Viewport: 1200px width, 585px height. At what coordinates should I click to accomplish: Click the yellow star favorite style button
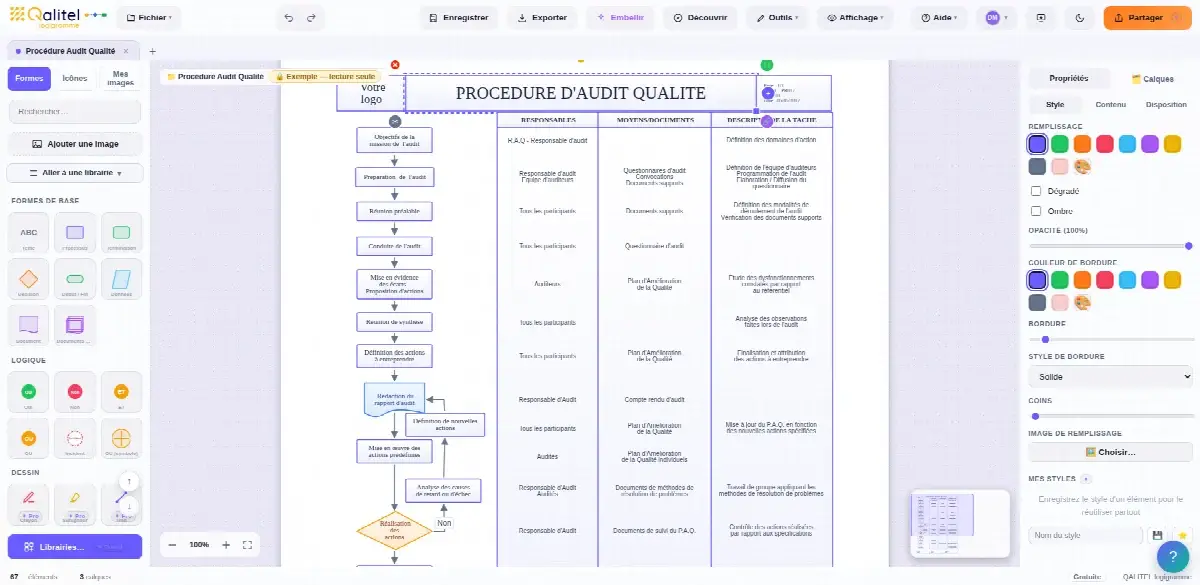pos(1182,536)
